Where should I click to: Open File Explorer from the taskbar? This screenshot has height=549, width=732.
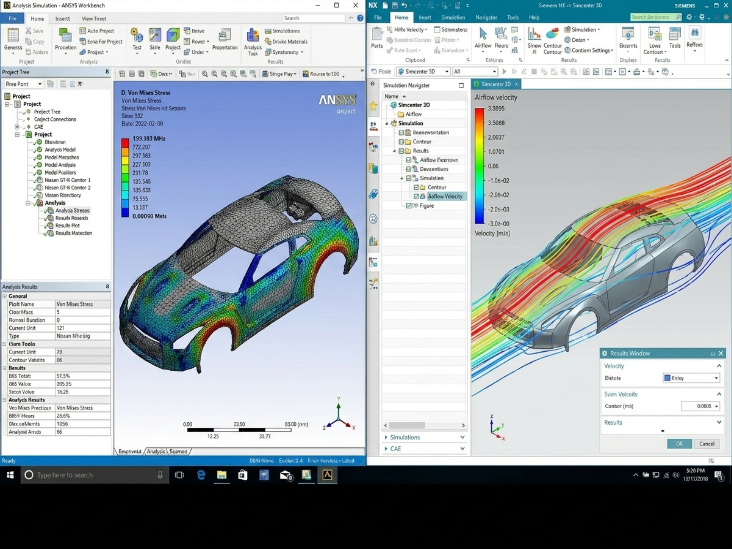tap(221, 475)
